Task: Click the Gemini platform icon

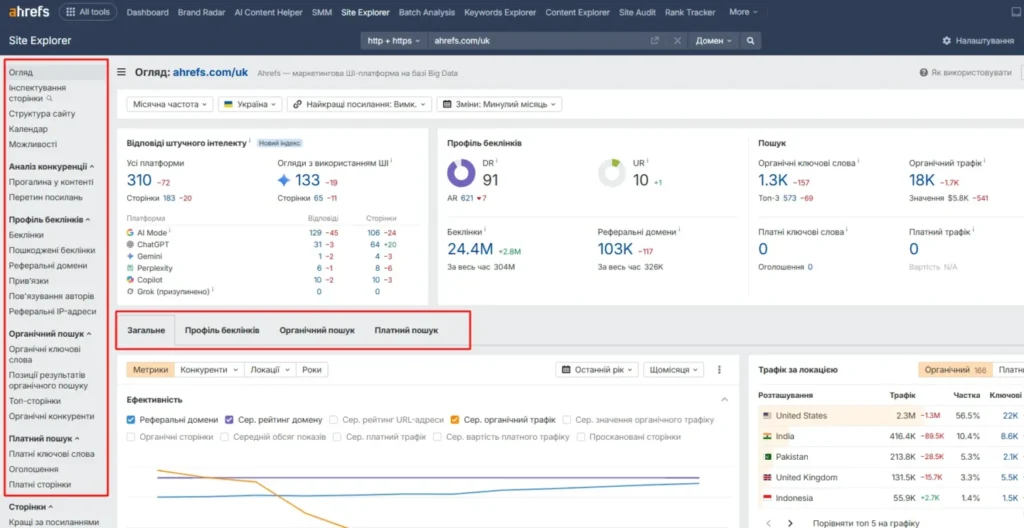Action: [131, 256]
